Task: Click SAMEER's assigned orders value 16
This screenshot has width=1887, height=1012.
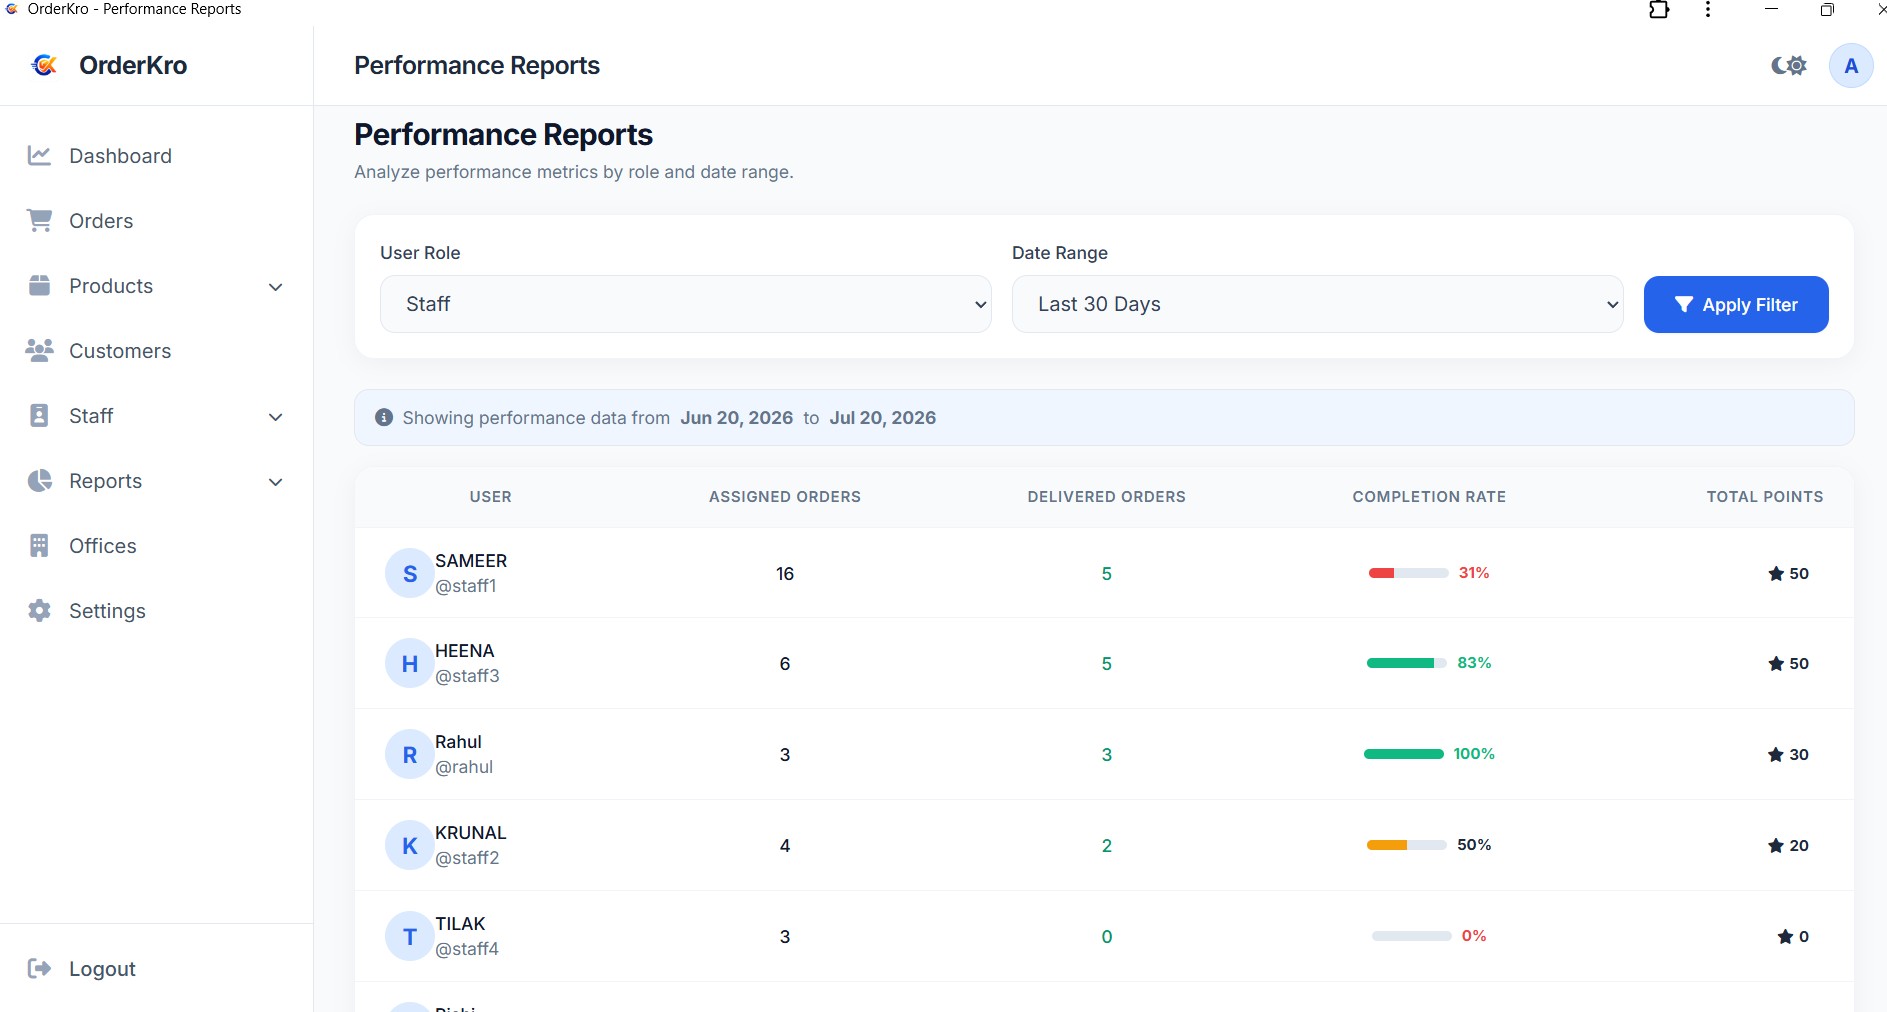Action: 785,574
